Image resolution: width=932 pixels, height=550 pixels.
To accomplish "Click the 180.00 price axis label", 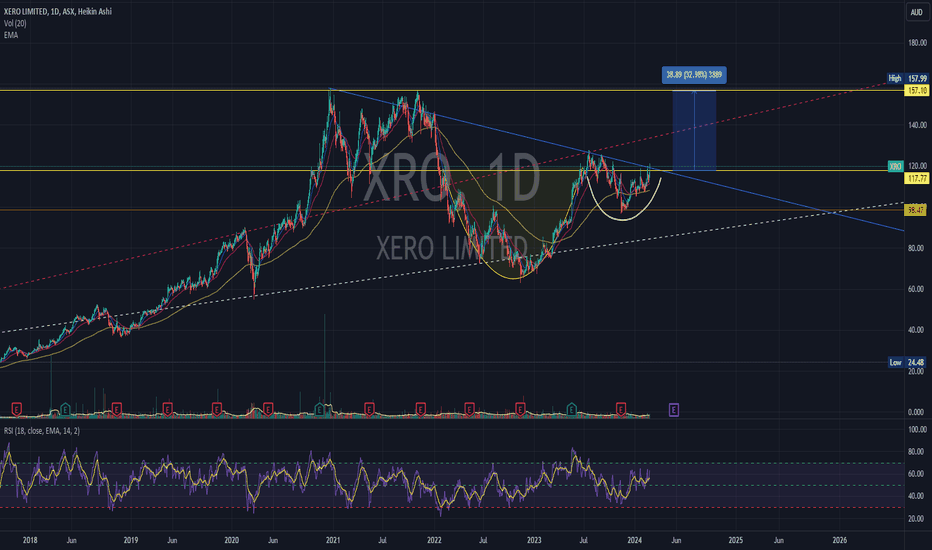I will pos(917,43).
